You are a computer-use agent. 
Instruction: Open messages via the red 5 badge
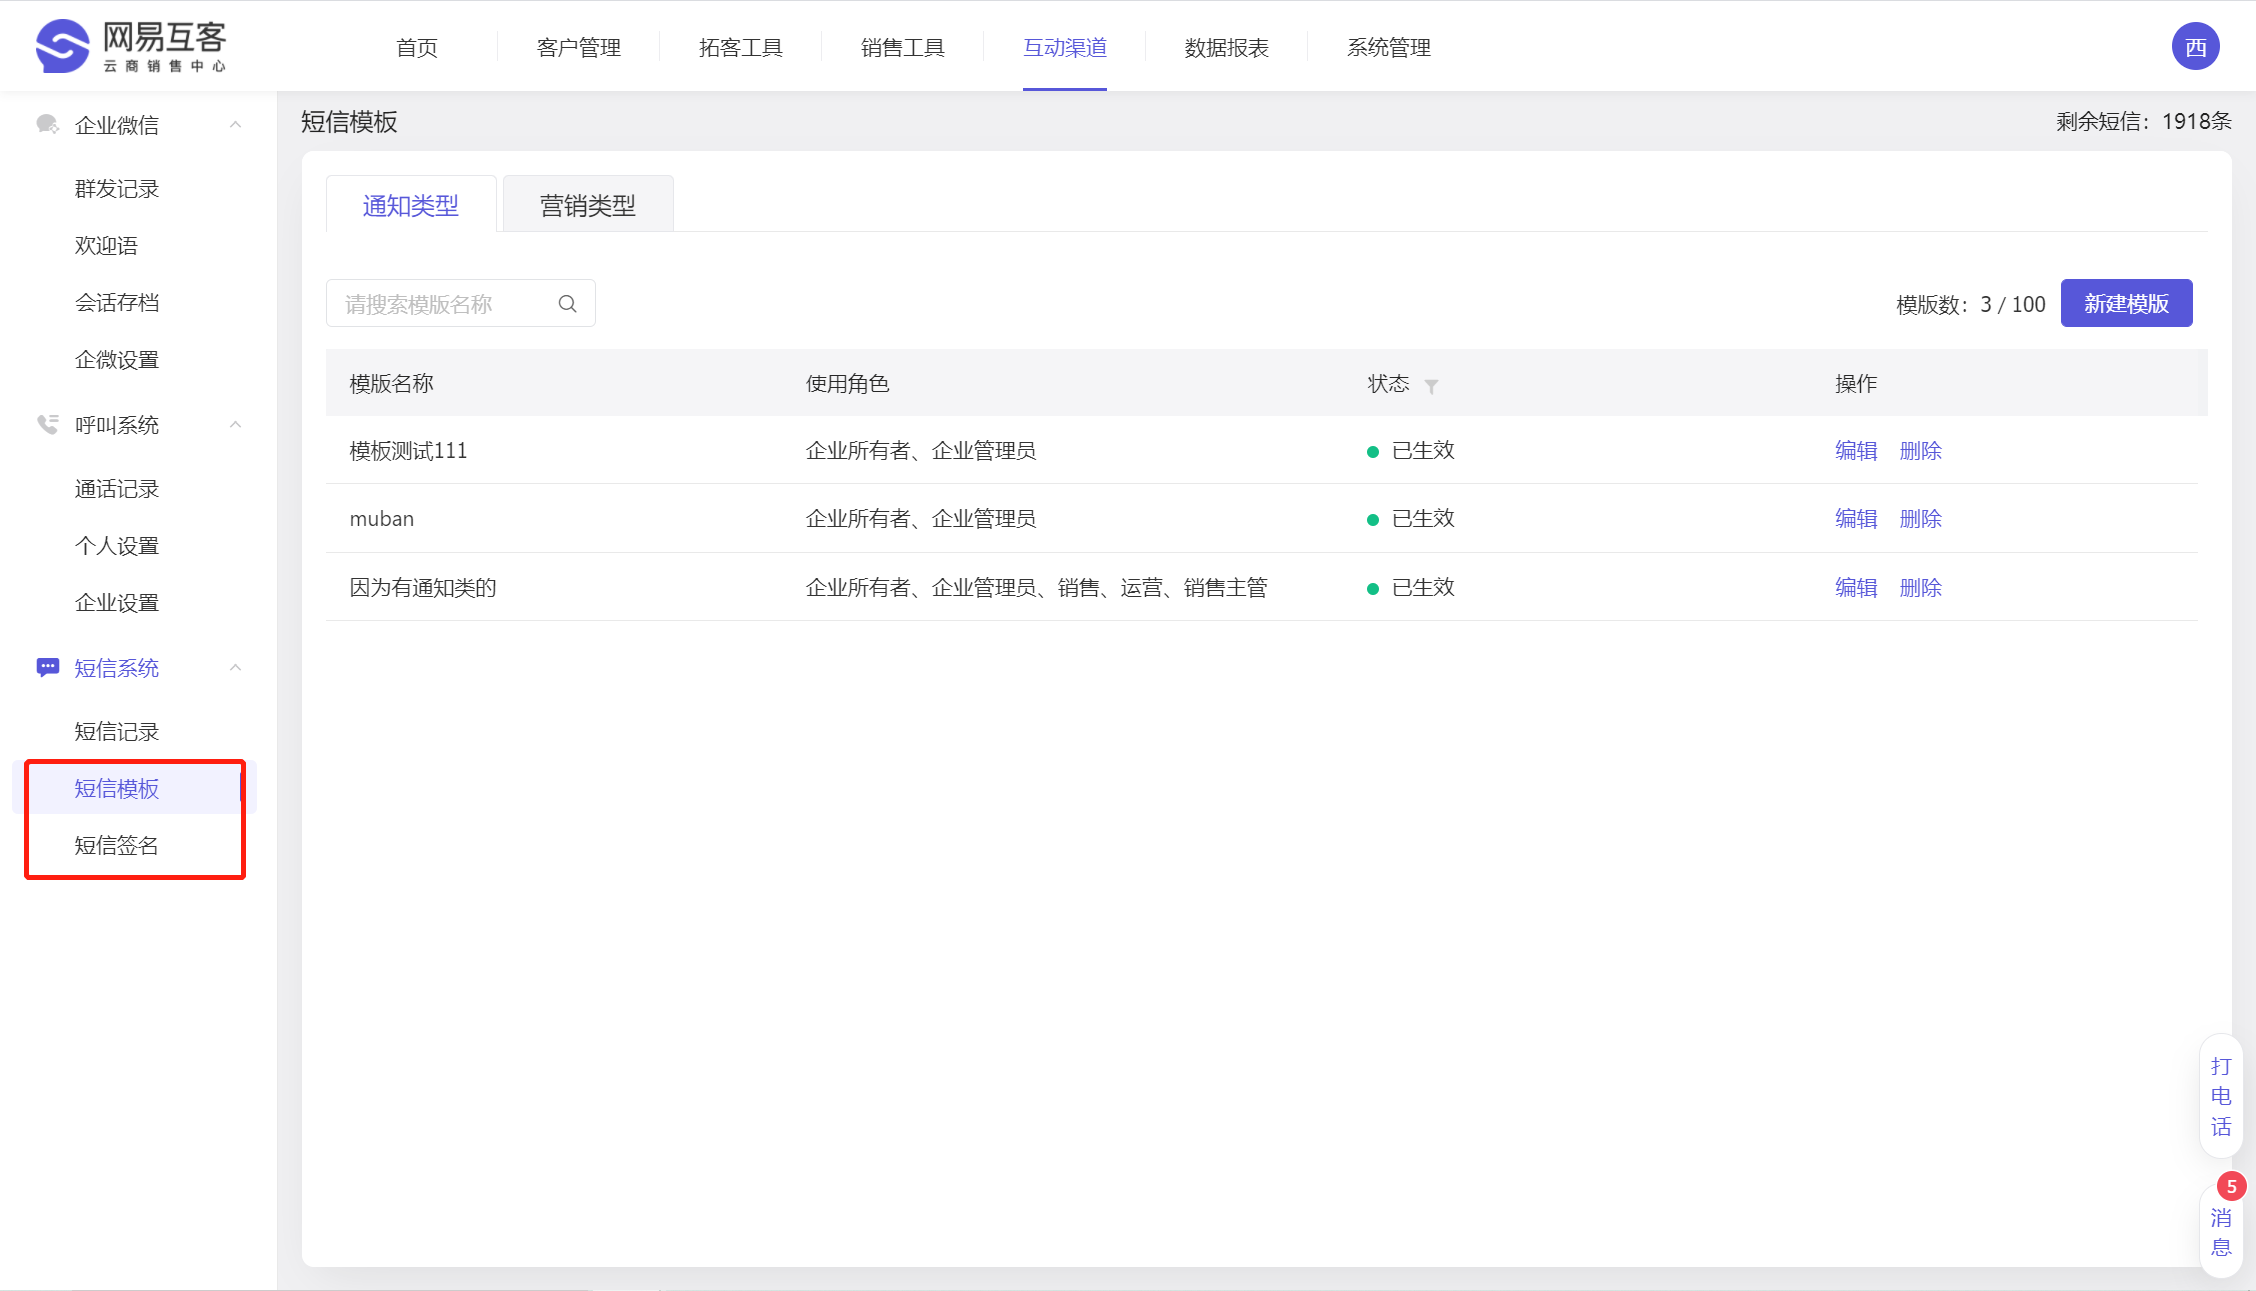tap(2231, 1187)
